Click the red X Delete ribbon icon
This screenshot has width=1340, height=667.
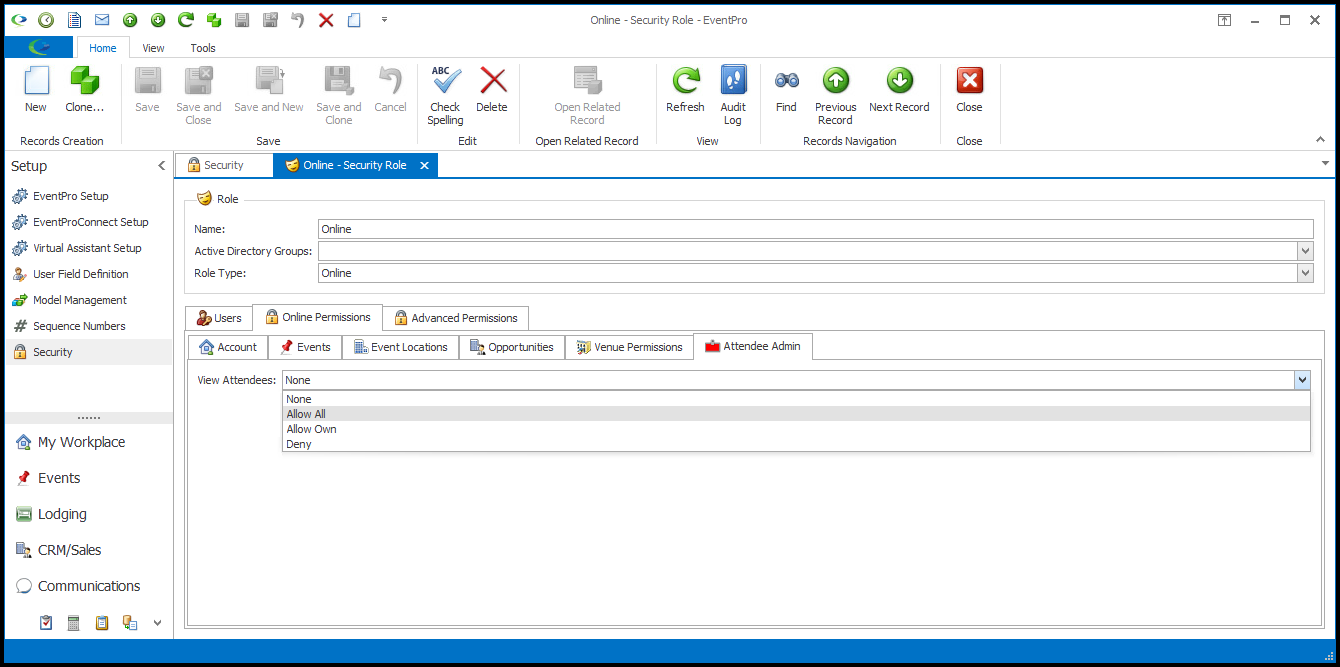[492, 81]
